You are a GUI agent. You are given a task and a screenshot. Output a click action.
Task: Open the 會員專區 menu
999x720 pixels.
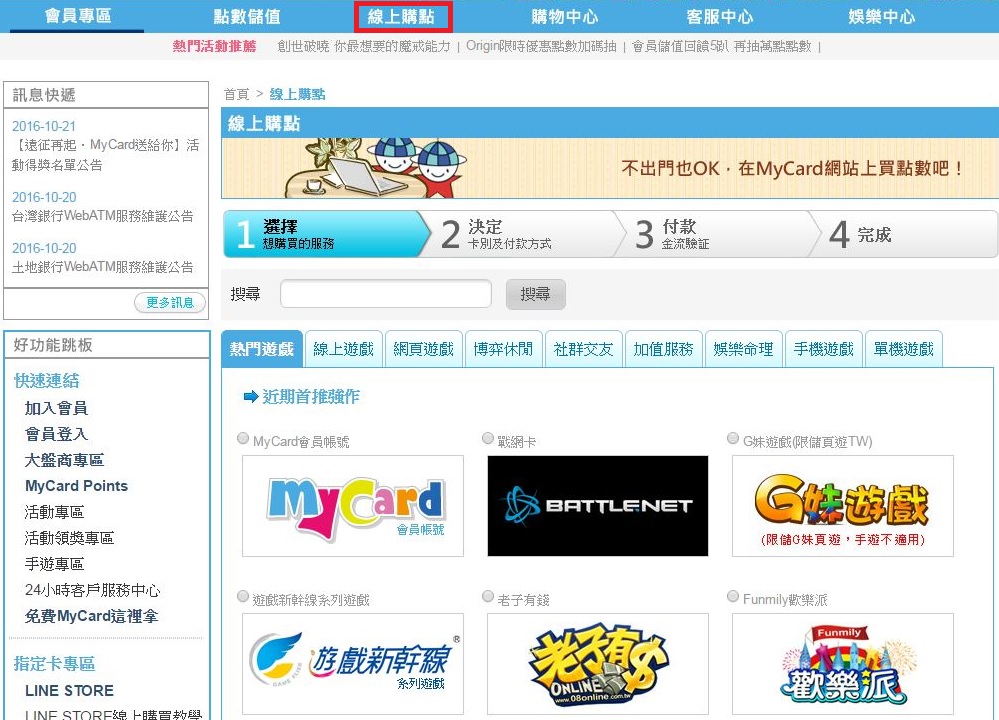[78, 16]
